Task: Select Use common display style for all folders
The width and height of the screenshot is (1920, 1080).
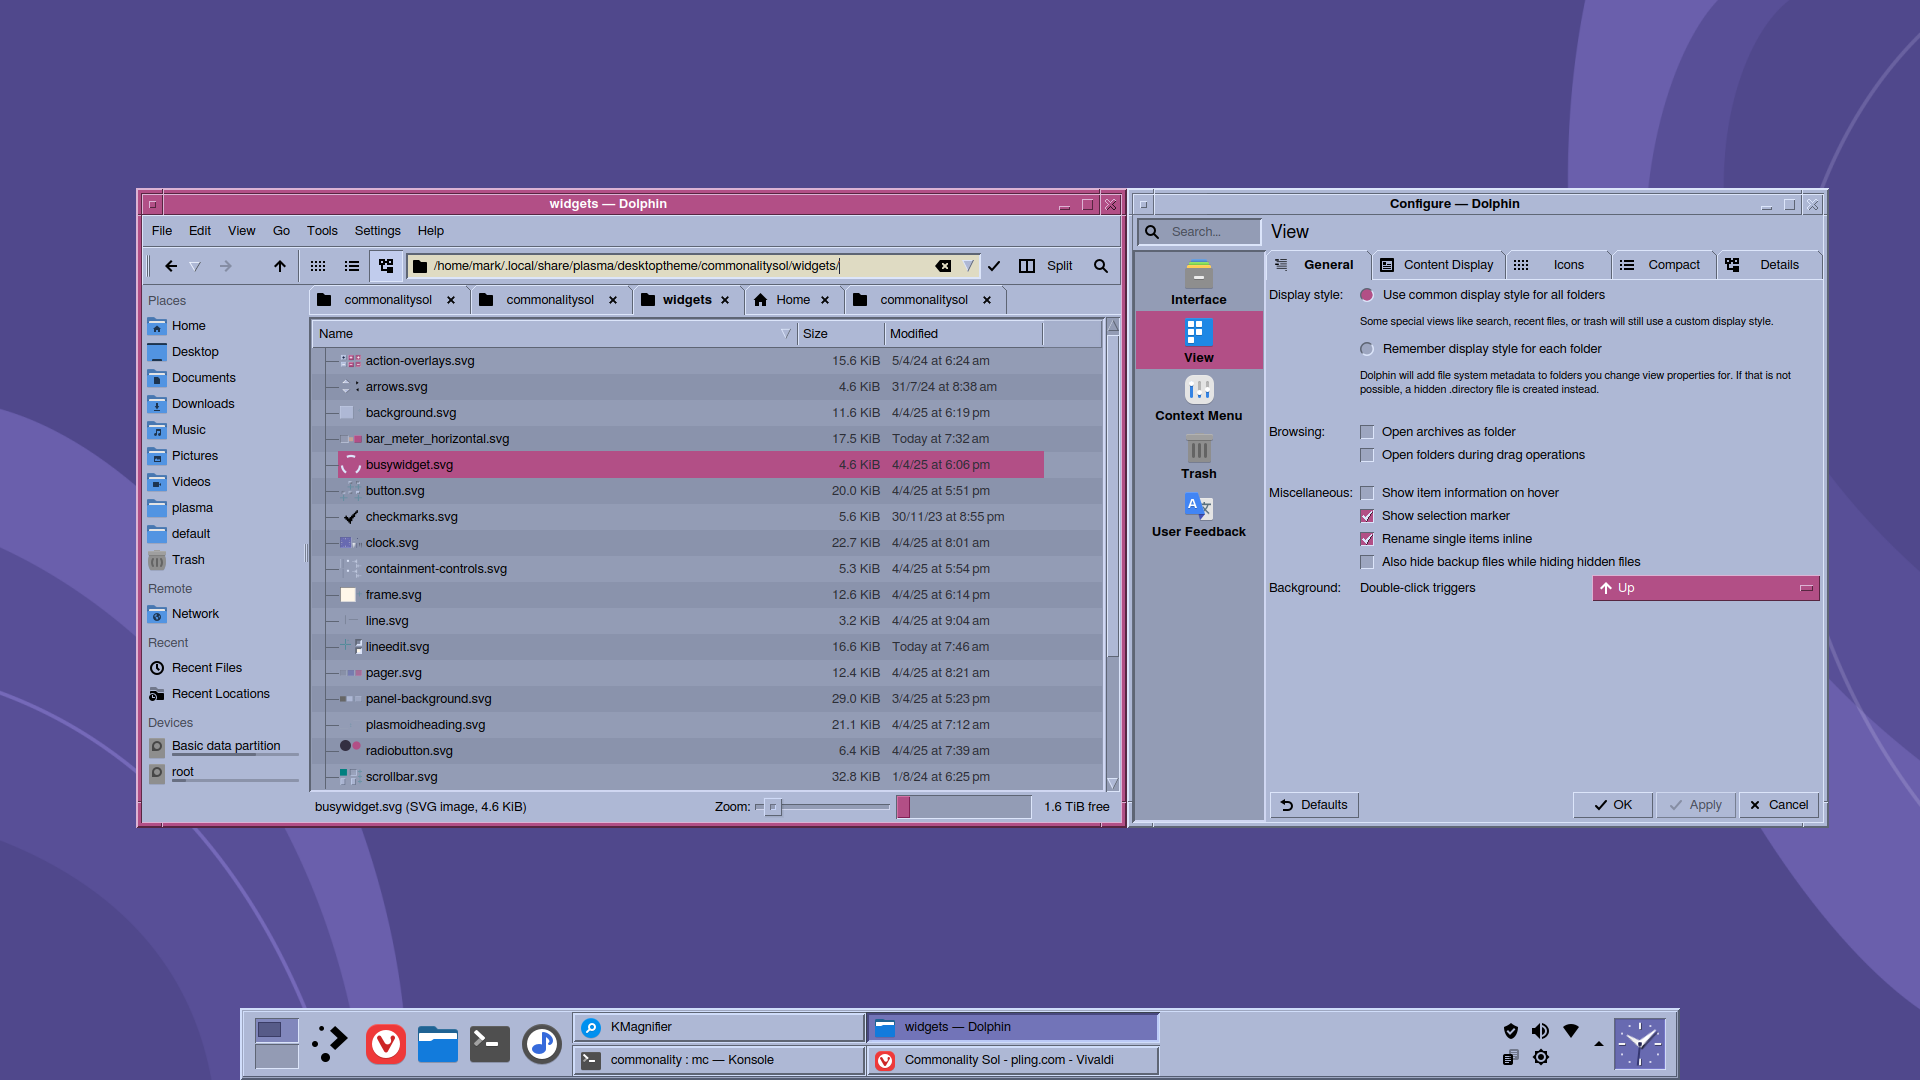Action: pos(1483,295)
